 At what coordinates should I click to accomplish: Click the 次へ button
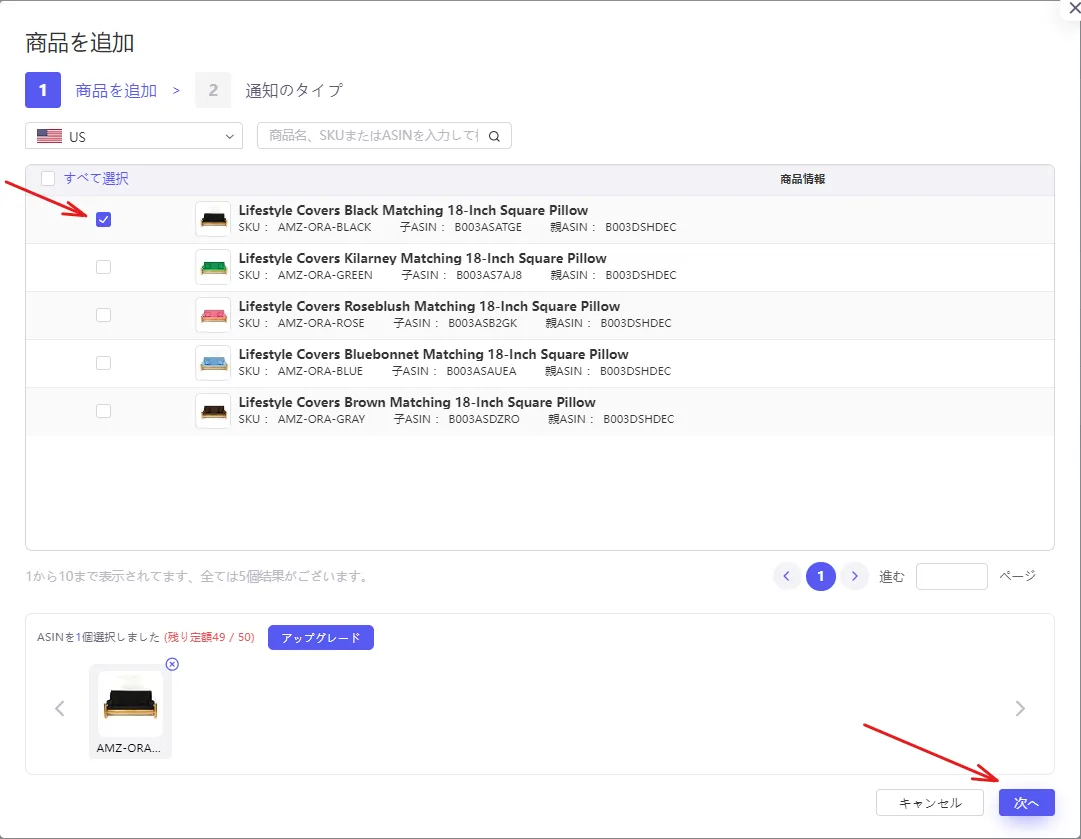(1027, 802)
